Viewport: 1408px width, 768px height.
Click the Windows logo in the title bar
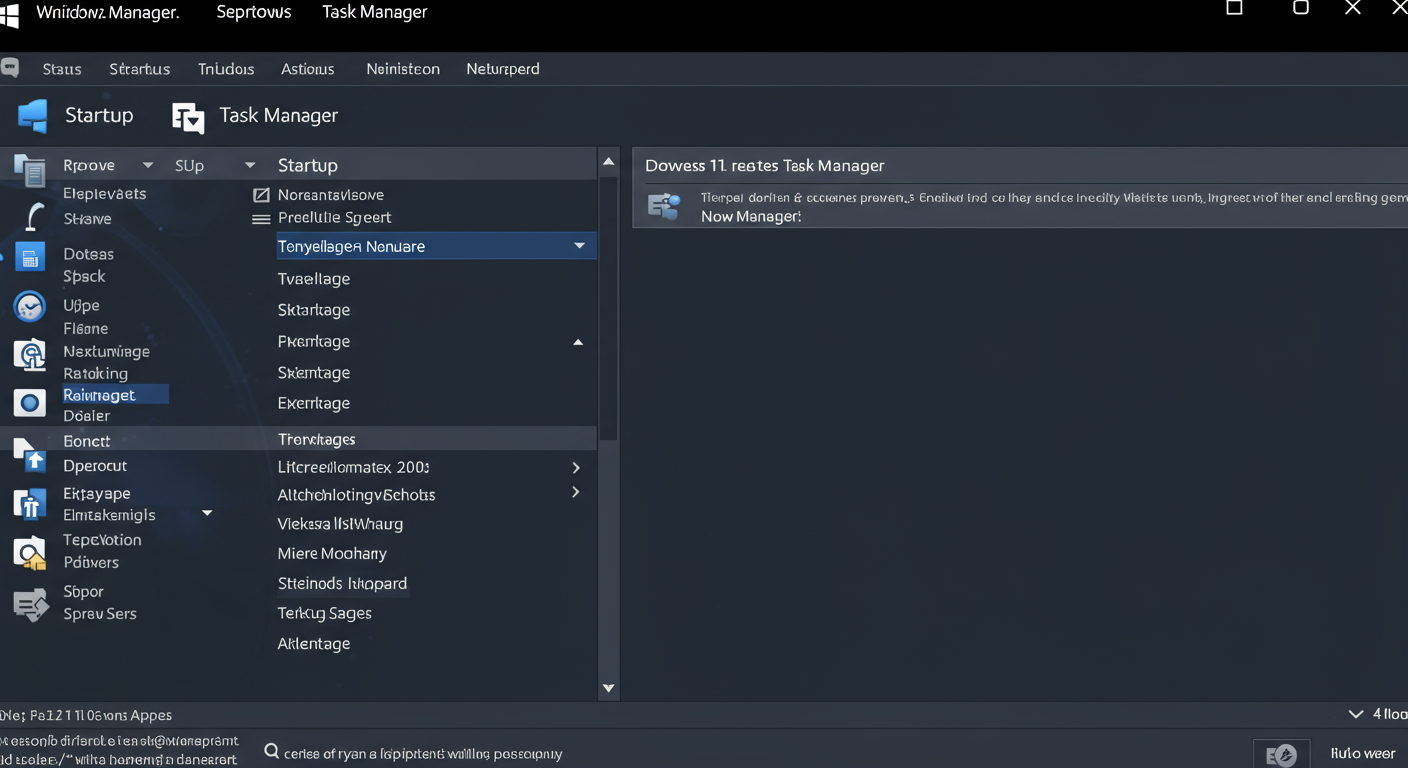[x=9, y=15]
